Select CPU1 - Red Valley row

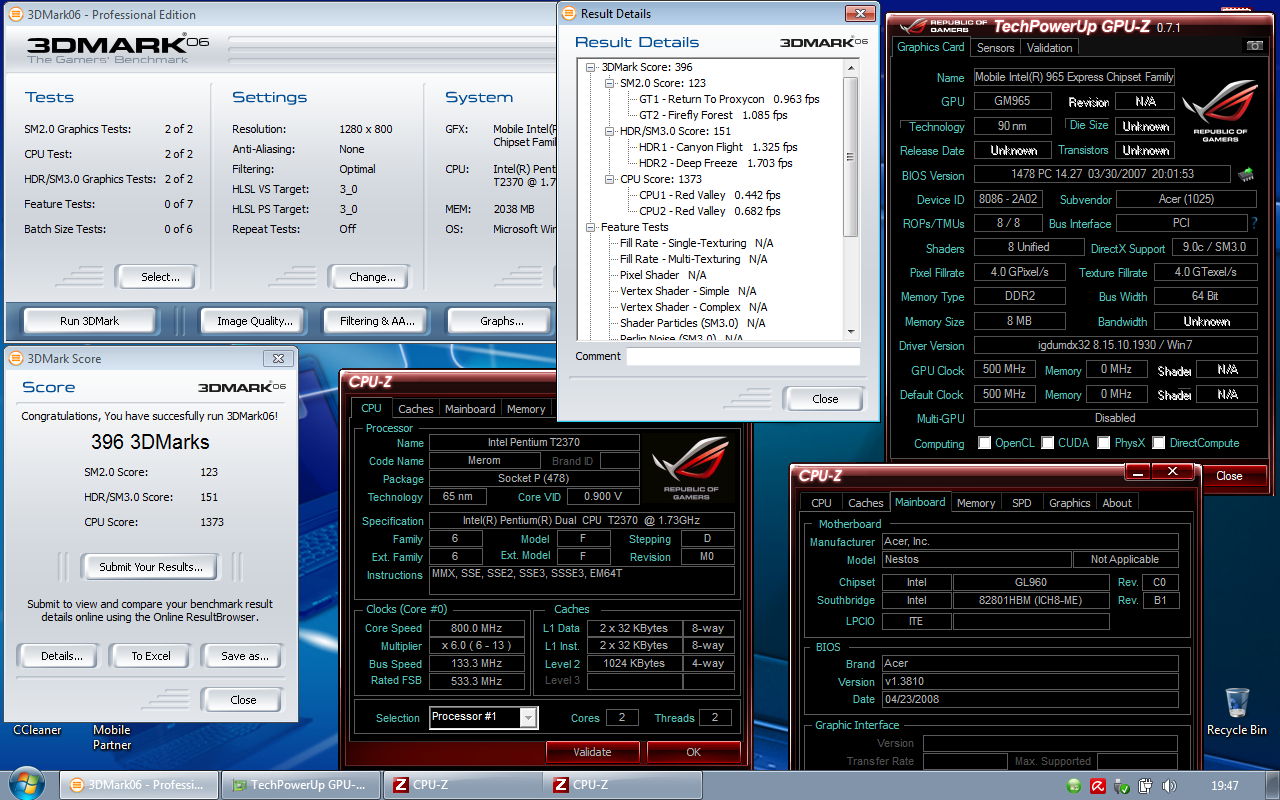(709, 195)
